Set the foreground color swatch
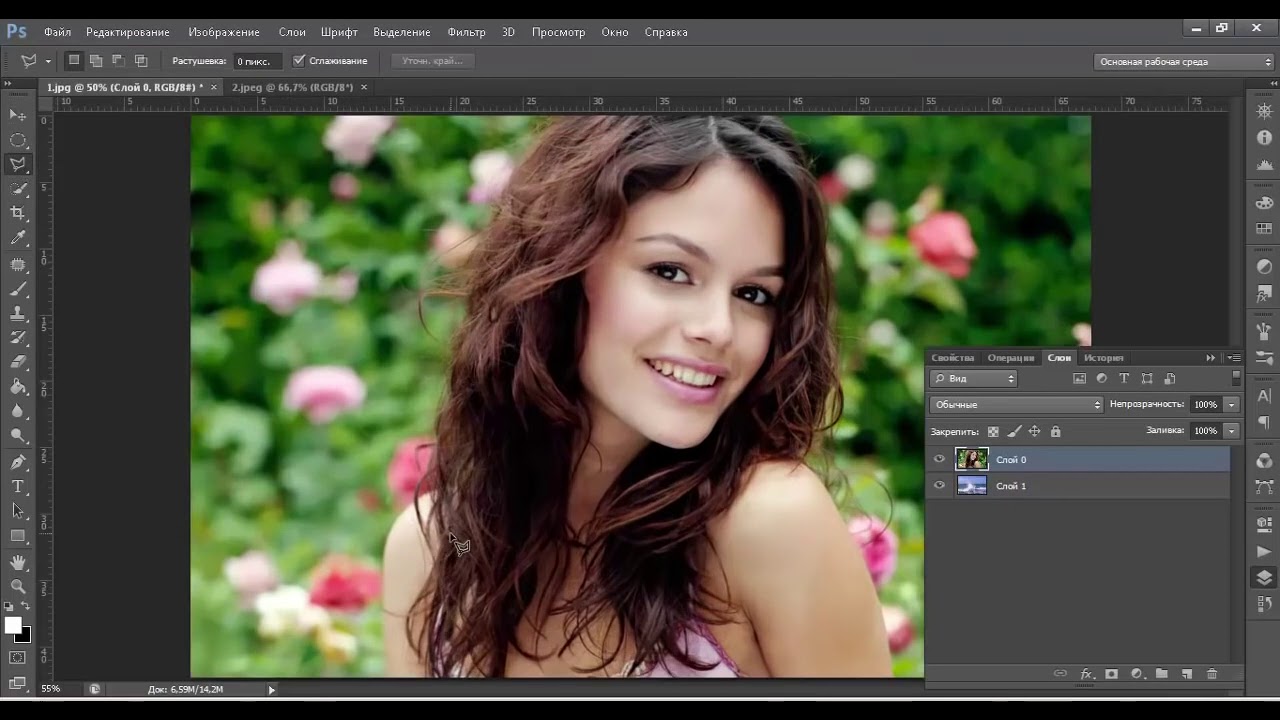Viewport: 1280px width, 720px height. [x=13, y=625]
